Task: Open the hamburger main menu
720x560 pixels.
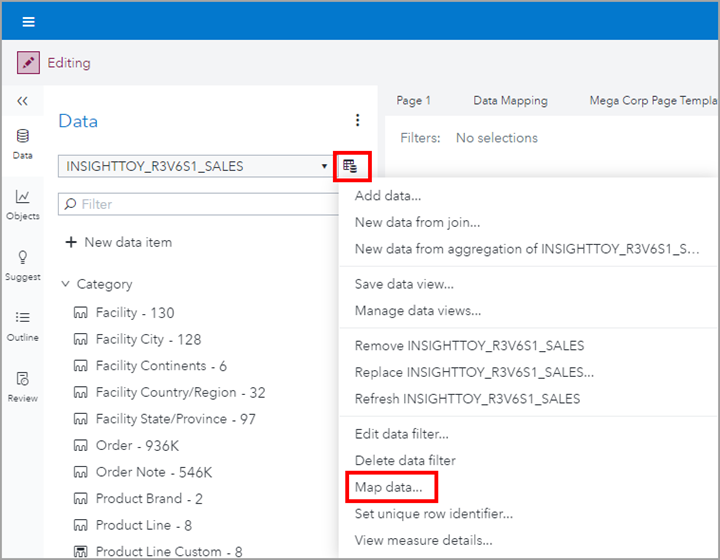Action: click(29, 21)
